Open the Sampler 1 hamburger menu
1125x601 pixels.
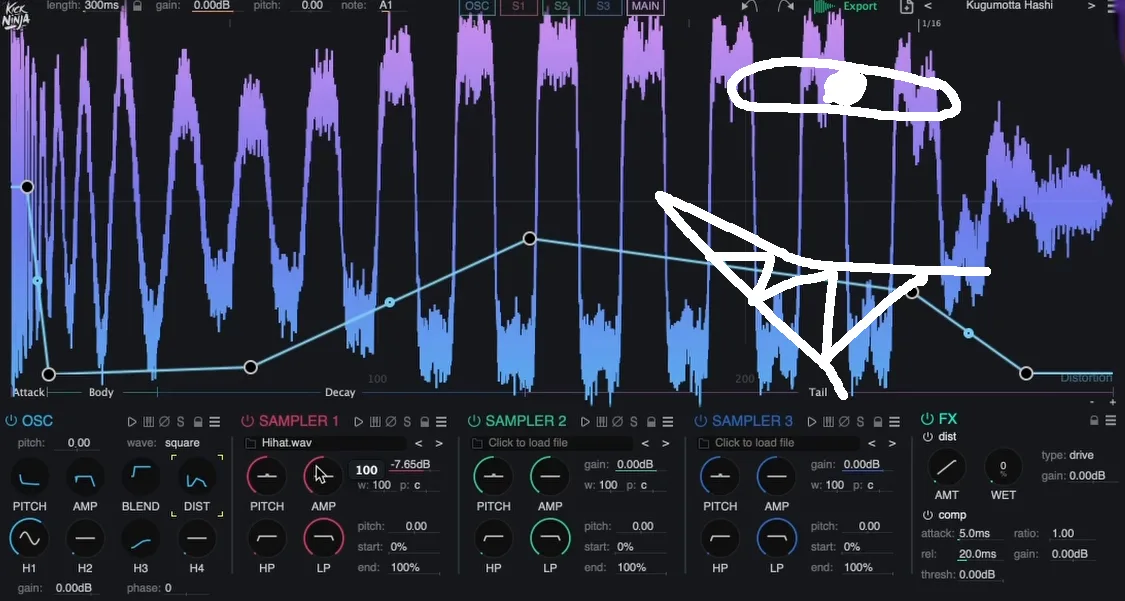[x=441, y=422]
